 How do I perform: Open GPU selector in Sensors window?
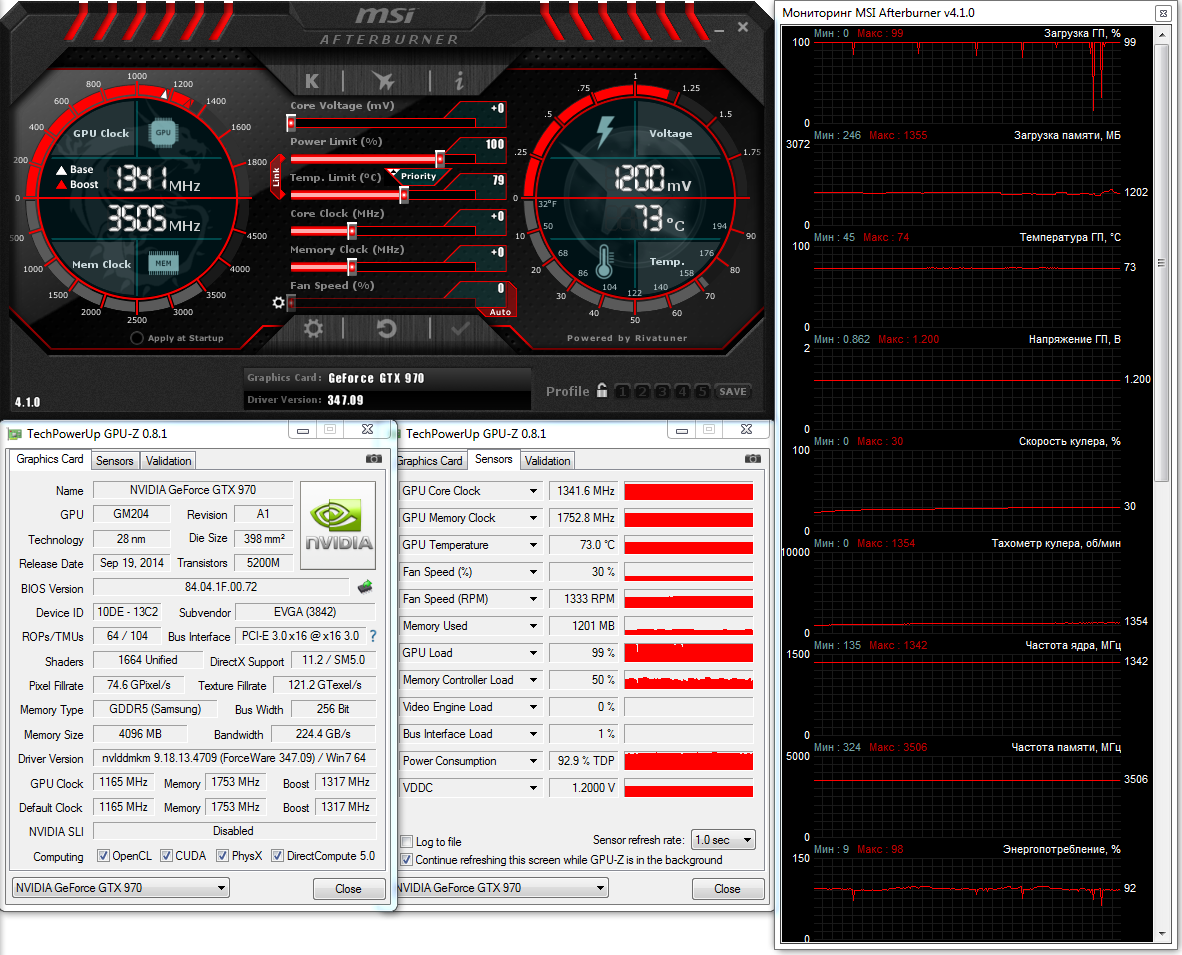[x=501, y=887]
